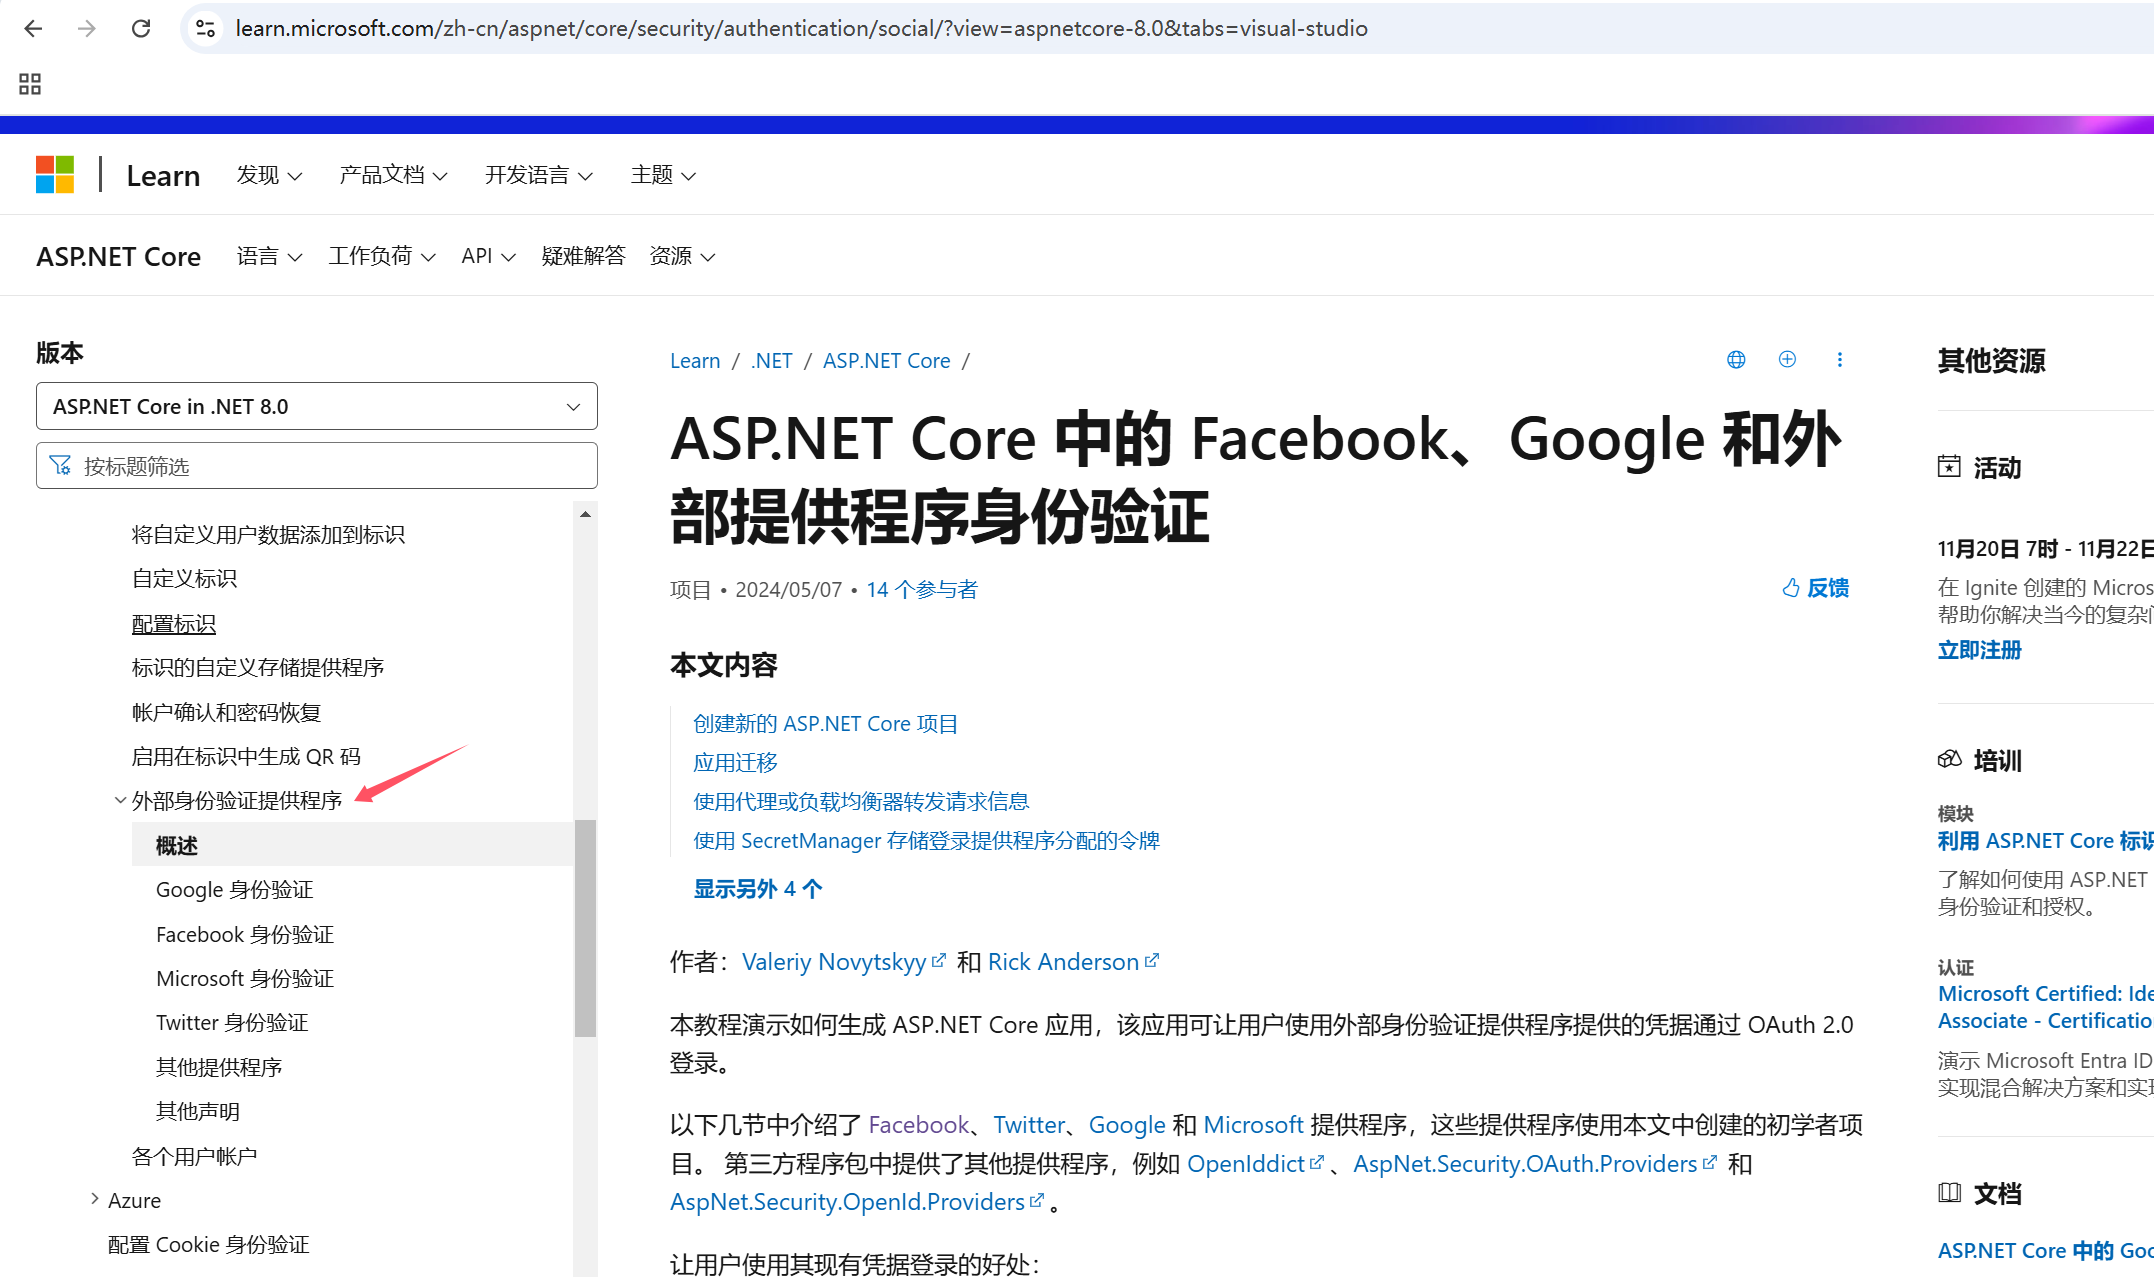Click the feedback thumbs-up button
The height and width of the screenshot is (1277, 2154).
click(x=1815, y=588)
